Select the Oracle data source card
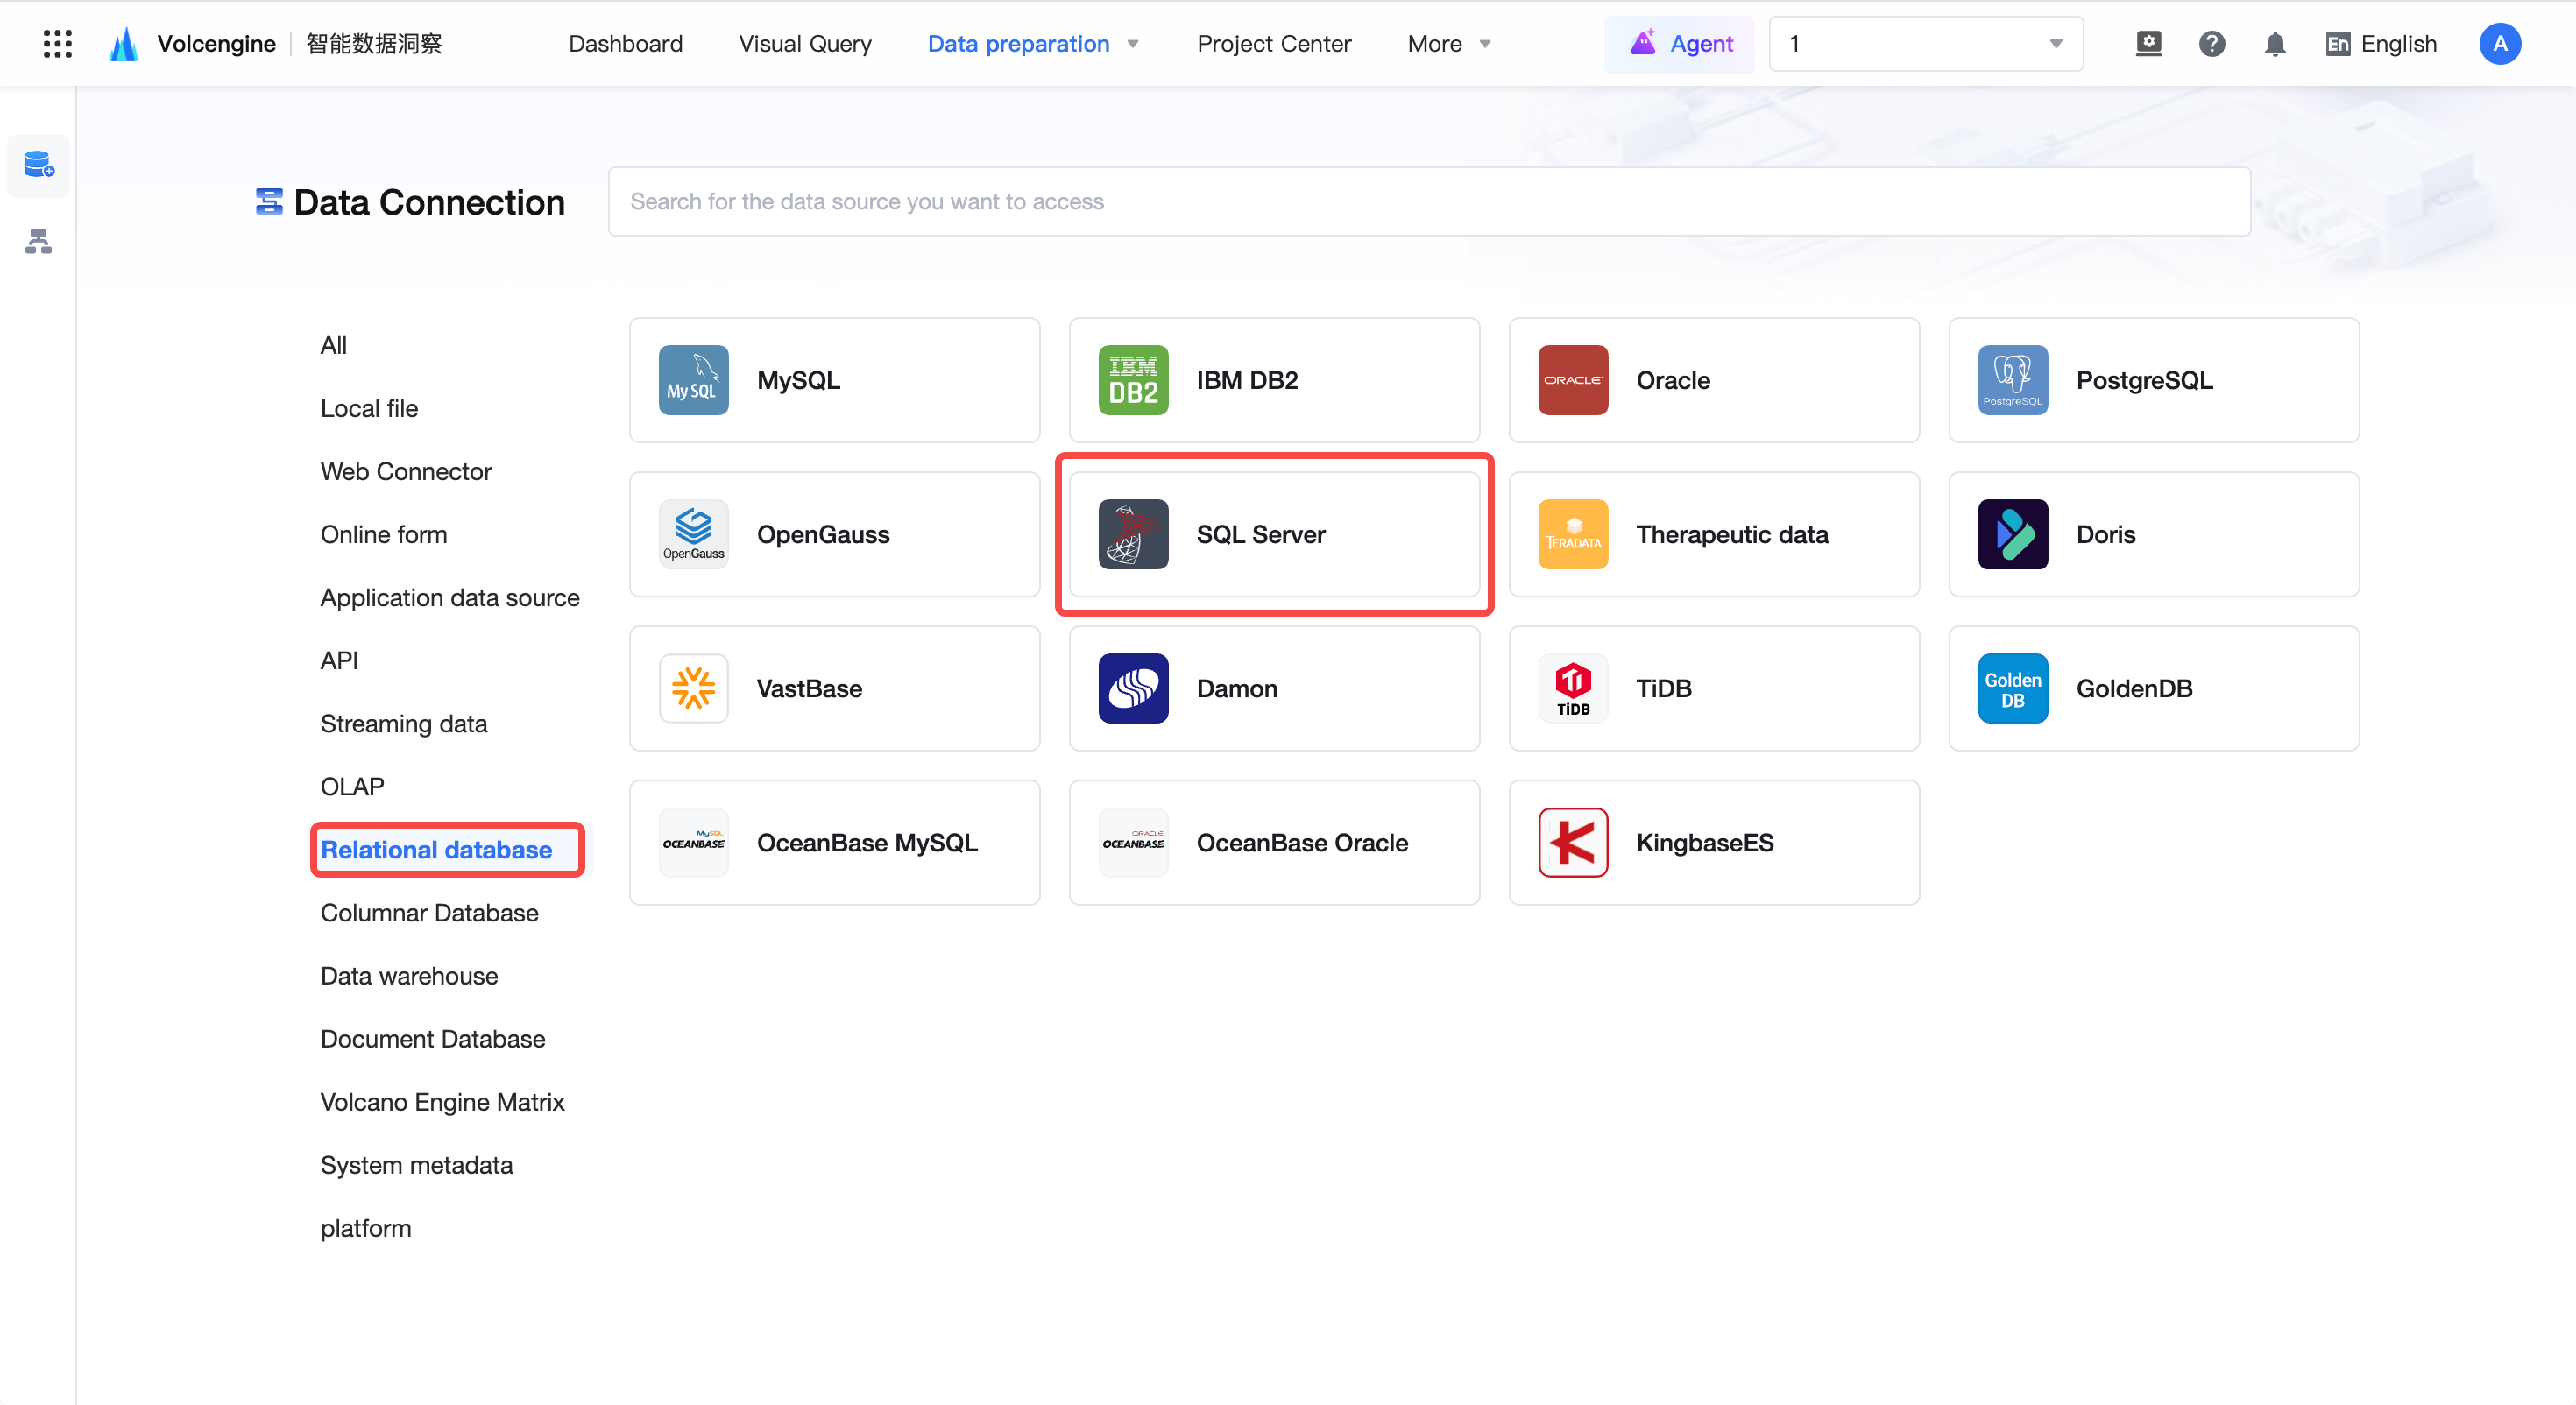The image size is (2576, 1405). click(1714, 380)
